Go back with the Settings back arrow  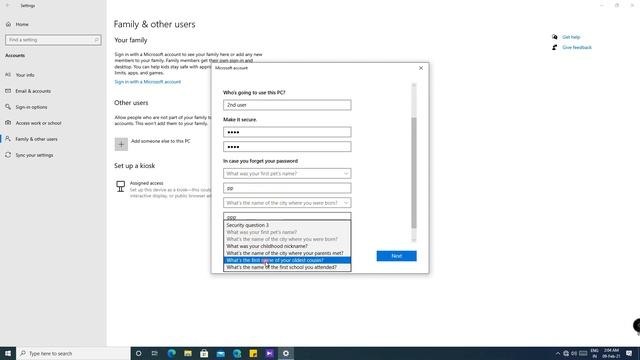click(8, 6)
